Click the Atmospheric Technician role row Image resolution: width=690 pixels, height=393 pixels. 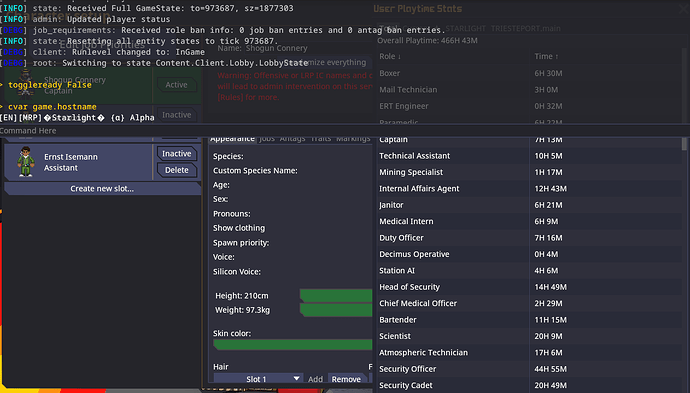[530, 353]
